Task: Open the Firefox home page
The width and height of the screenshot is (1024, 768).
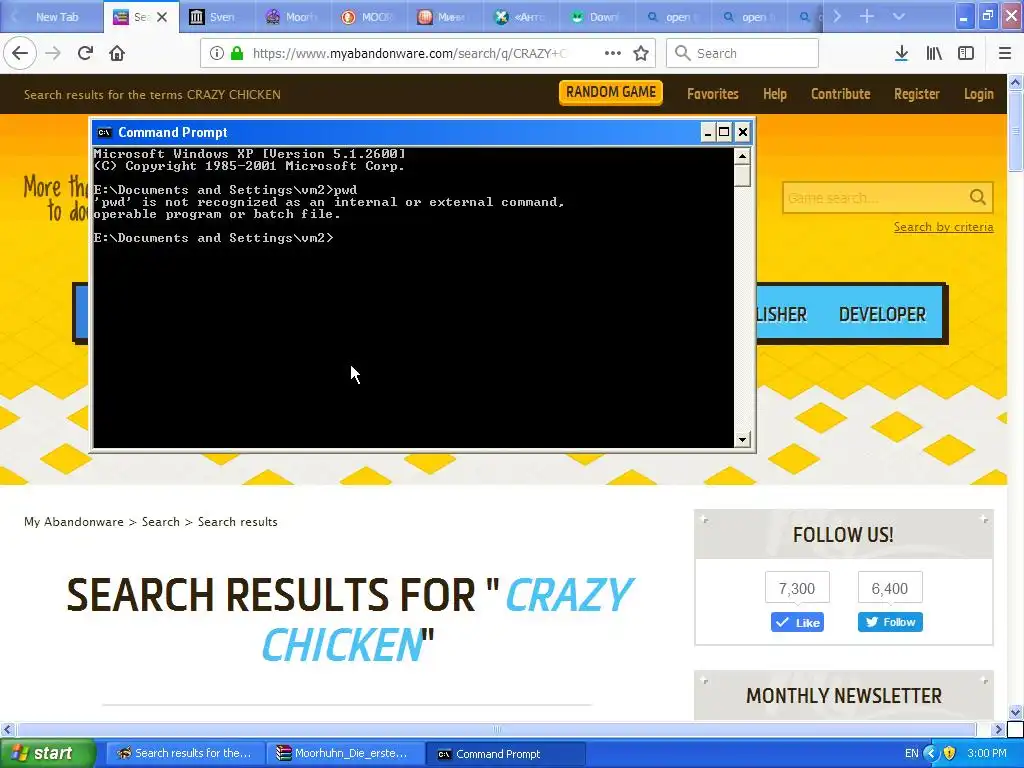Action: [117, 53]
